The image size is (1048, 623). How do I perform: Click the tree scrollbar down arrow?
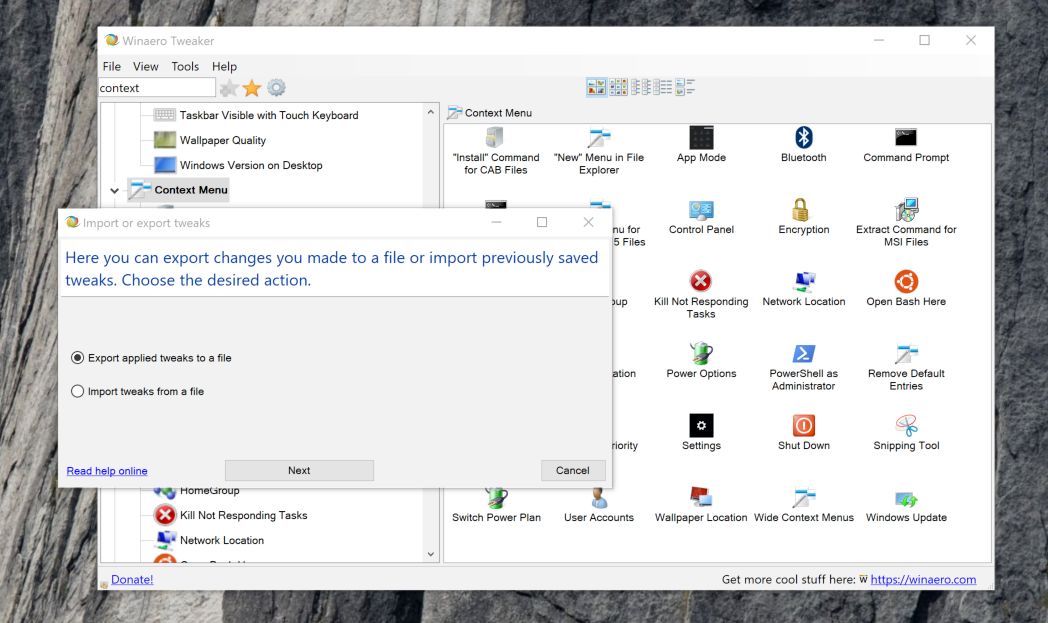430,554
